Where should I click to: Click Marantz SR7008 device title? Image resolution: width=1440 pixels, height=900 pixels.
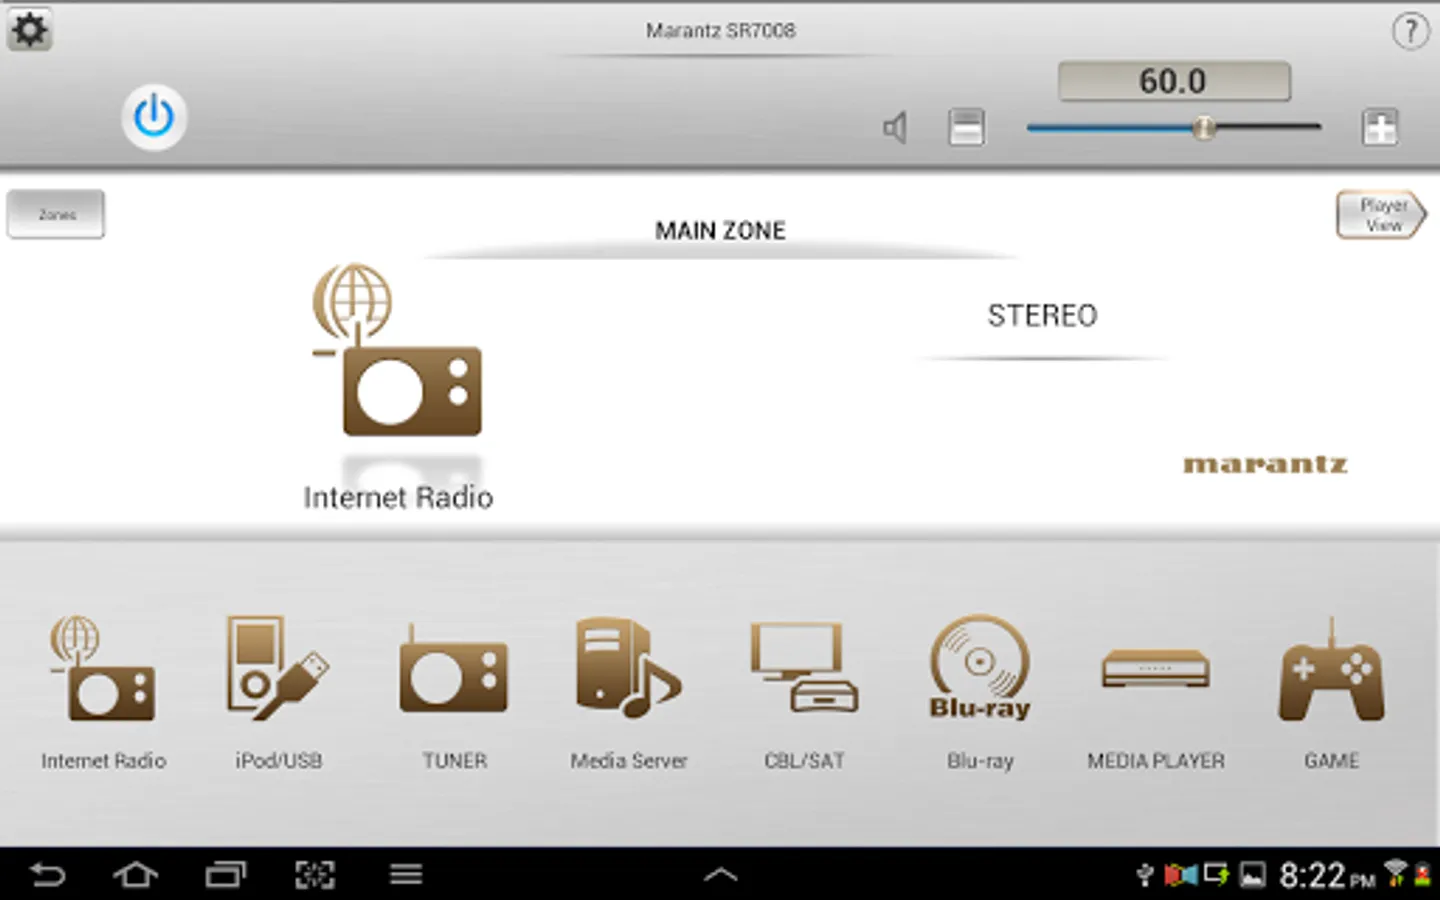[720, 31]
